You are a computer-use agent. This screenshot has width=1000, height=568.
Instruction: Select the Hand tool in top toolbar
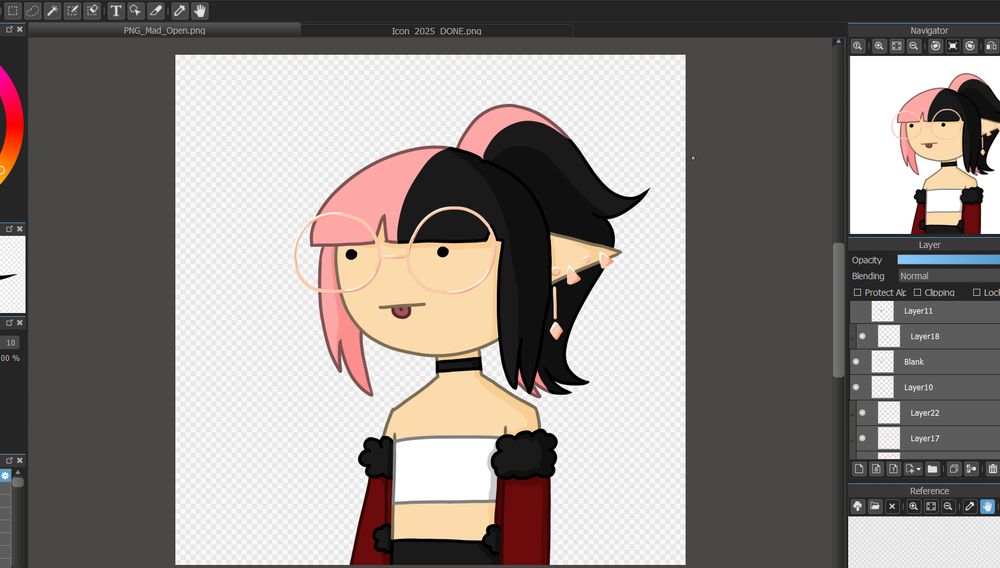(x=200, y=10)
